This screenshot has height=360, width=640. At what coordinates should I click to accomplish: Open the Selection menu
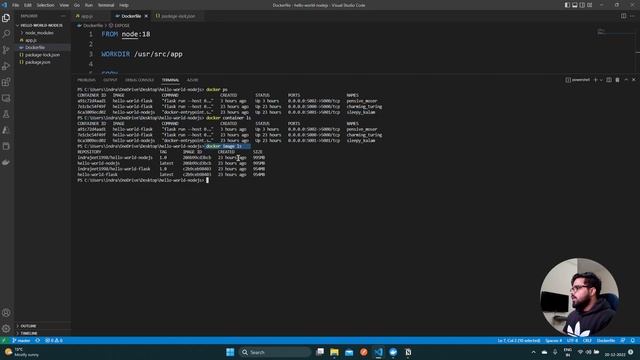[45, 5]
